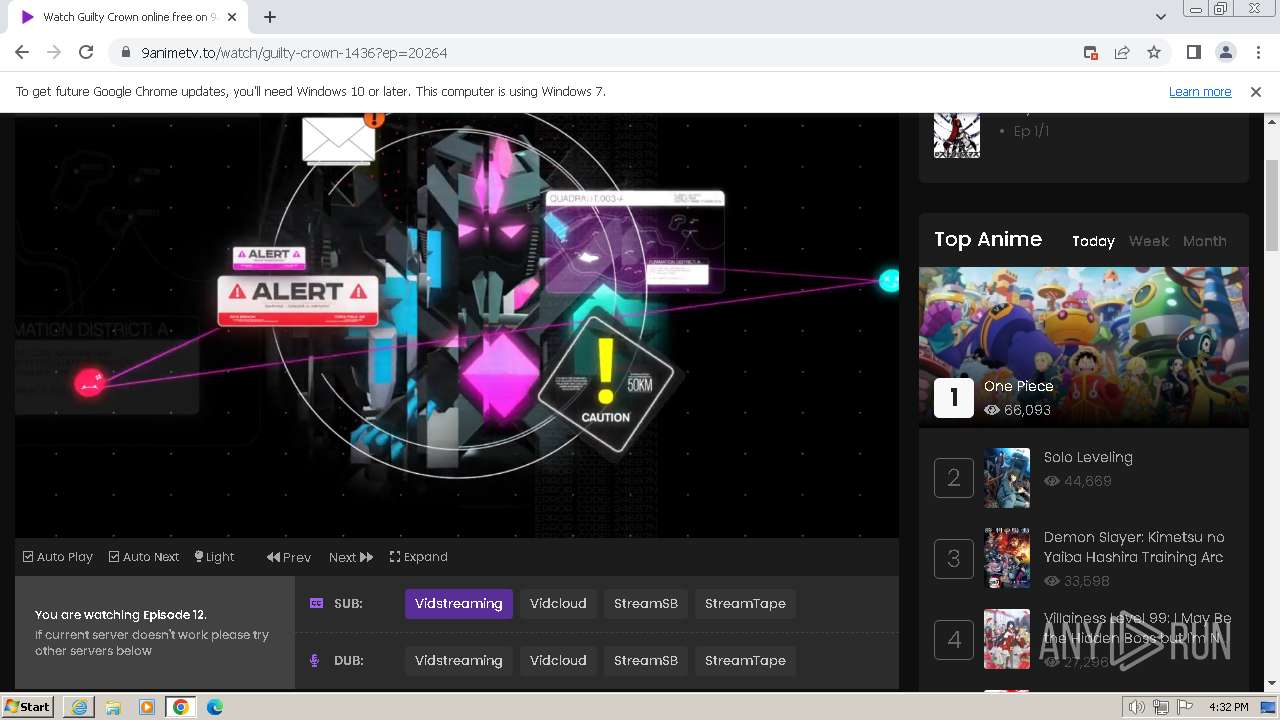Open the Chrome profile menu
The image size is (1280, 720).
coord(1225,52)
